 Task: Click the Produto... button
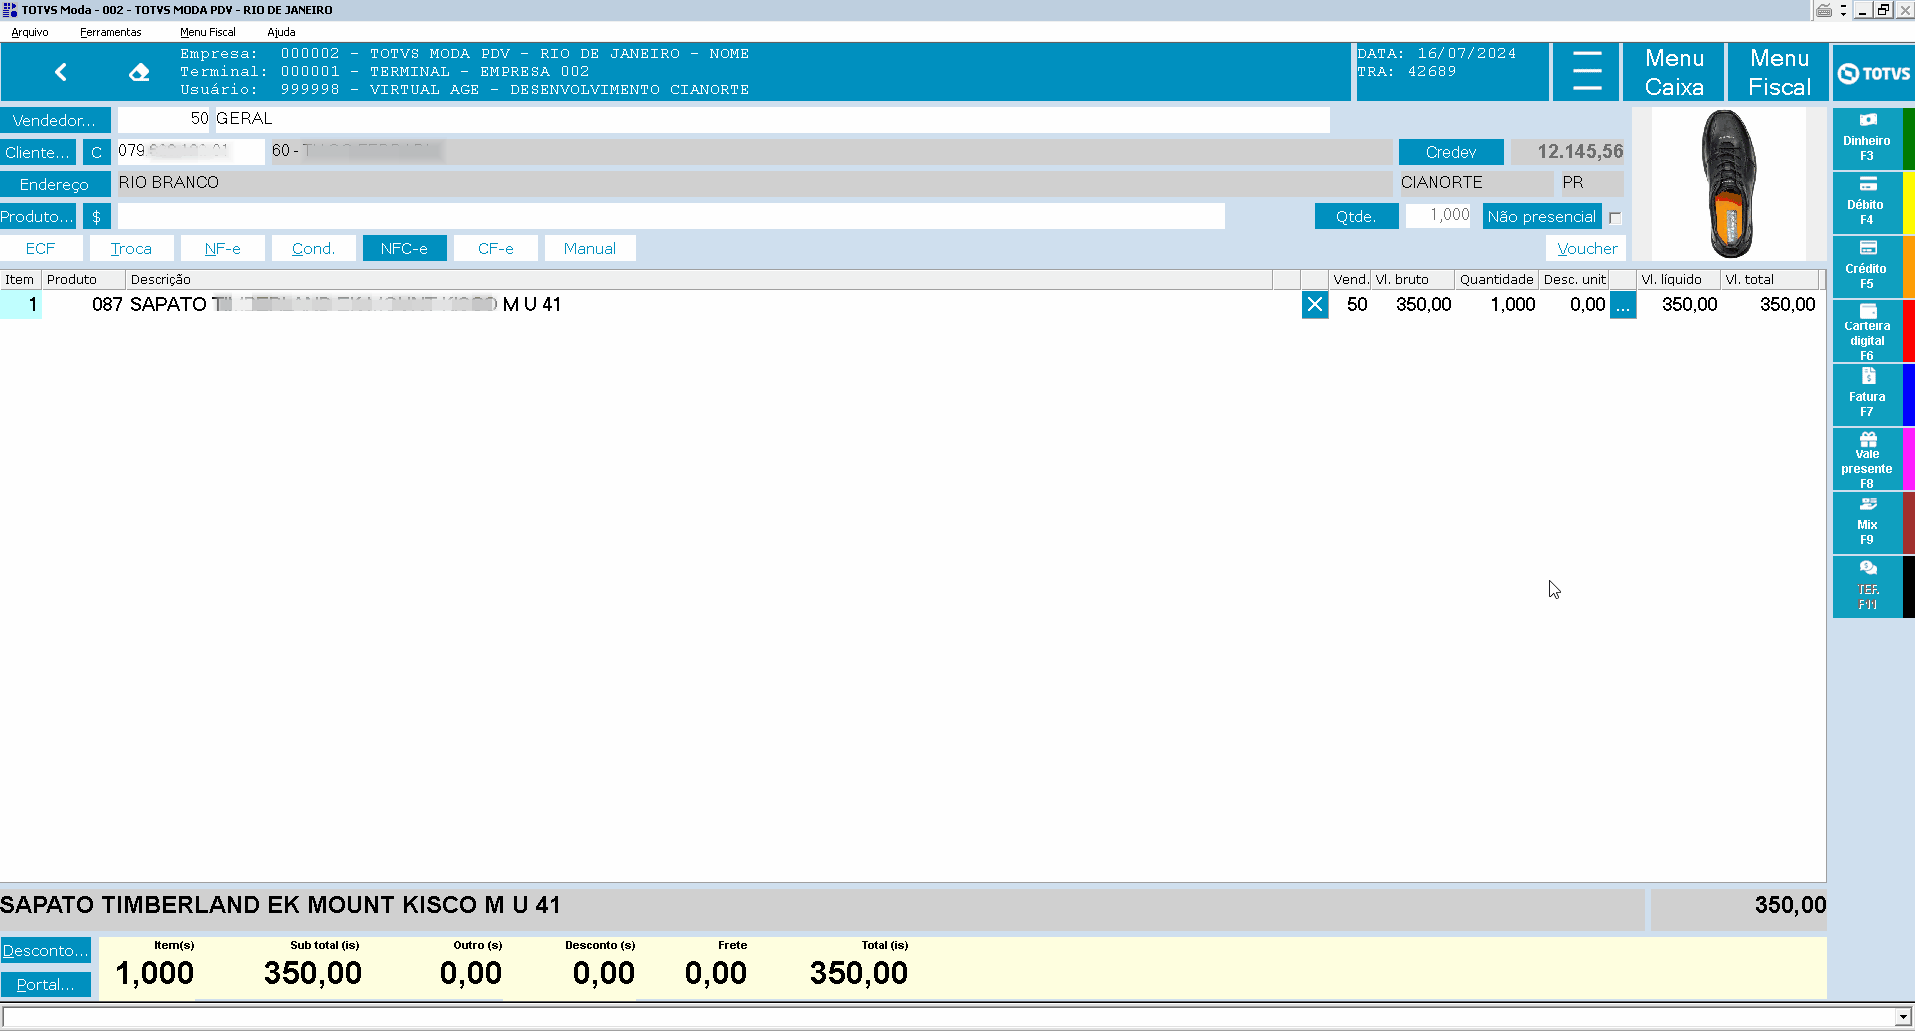point(38,216)
